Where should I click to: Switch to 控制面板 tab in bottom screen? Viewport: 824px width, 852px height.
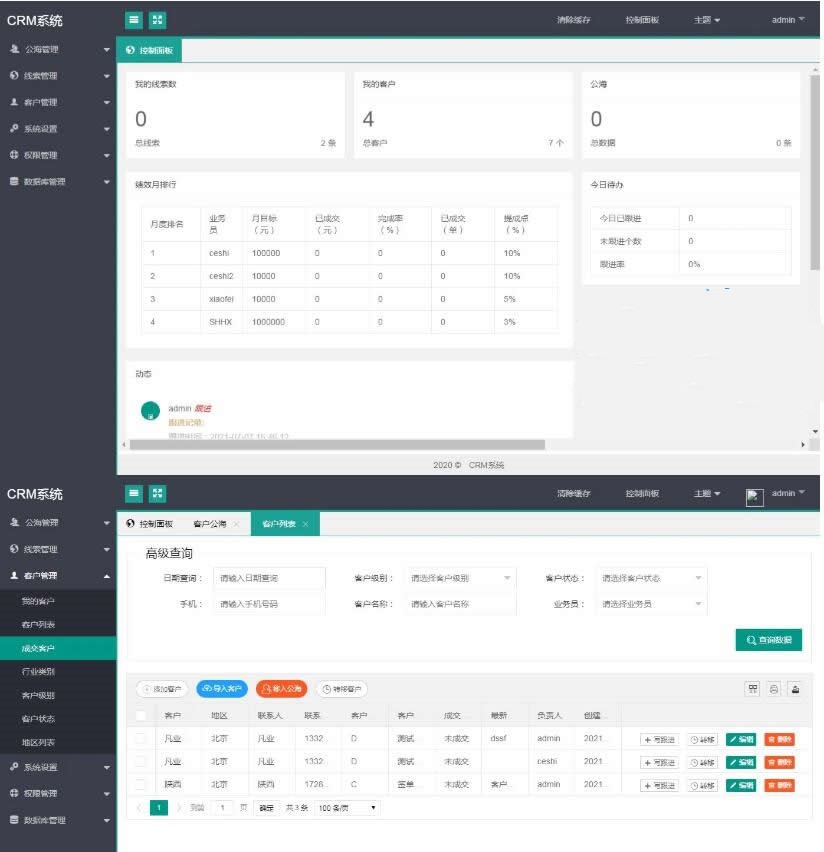coord(149,524)
